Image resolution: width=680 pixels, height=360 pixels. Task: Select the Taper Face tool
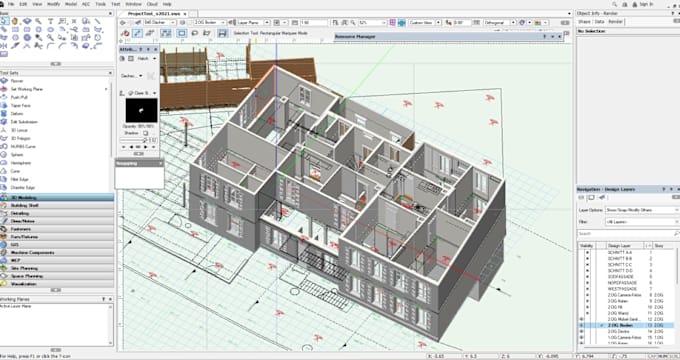[x=20, y=105]
